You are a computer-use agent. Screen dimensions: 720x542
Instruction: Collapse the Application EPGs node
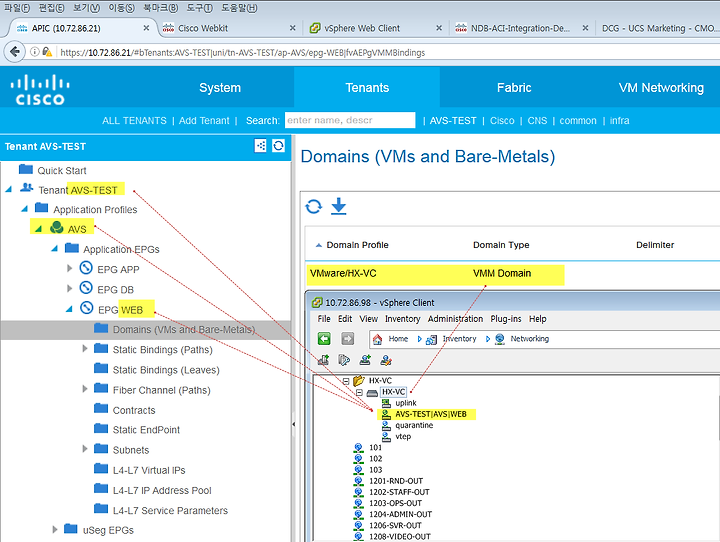click(x=55, y=248)
